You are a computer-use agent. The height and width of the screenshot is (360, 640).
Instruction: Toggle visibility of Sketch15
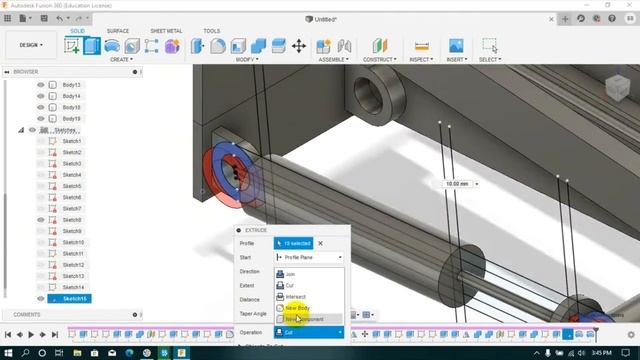[x=41, y=299]
